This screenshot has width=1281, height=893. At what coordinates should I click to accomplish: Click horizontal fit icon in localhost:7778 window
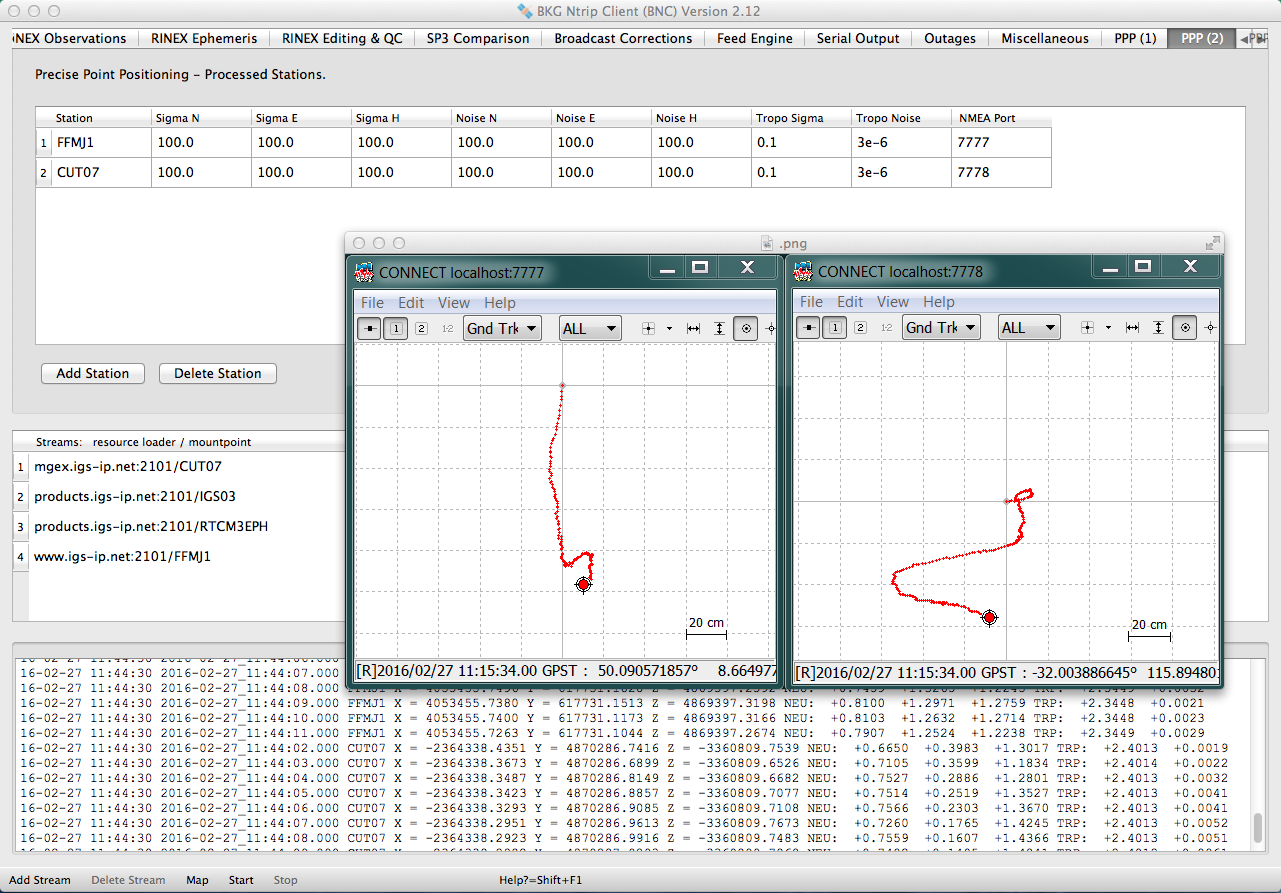[x=1132, y=327]
